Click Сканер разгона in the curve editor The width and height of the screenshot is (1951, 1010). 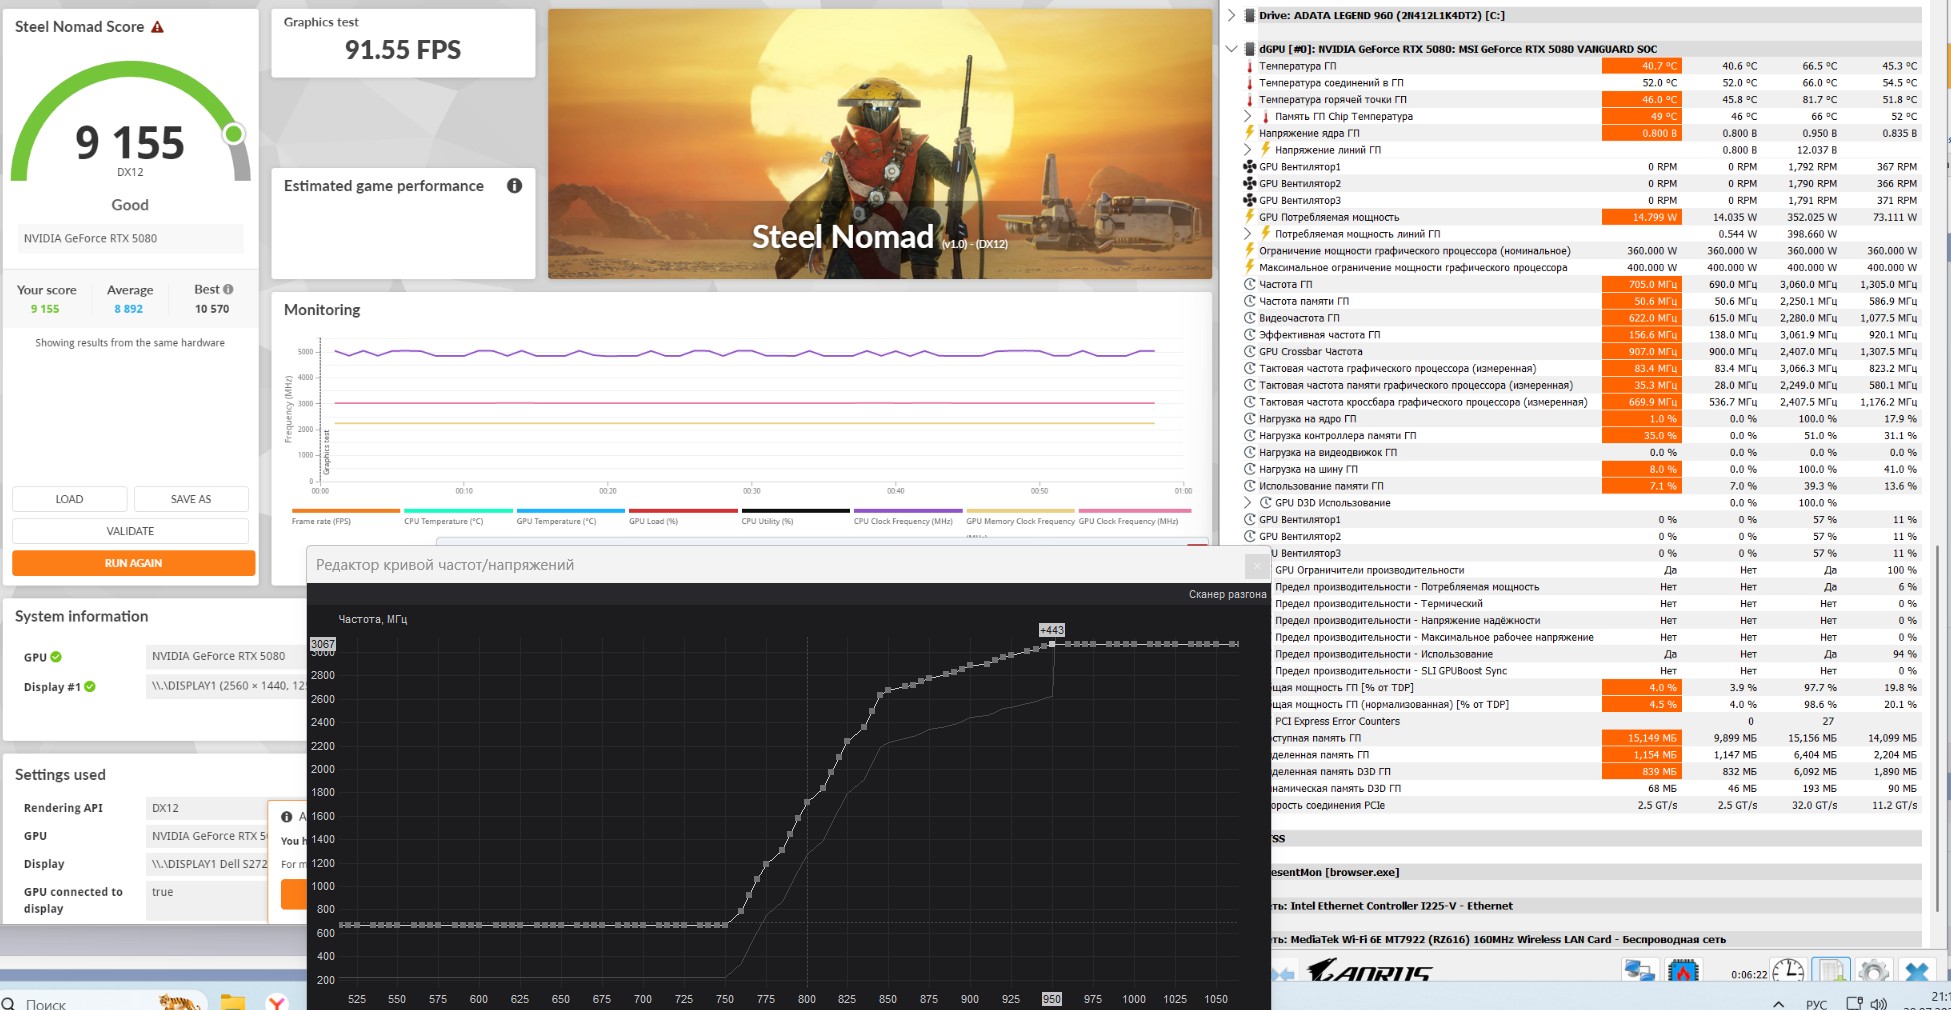[1227, 594]
